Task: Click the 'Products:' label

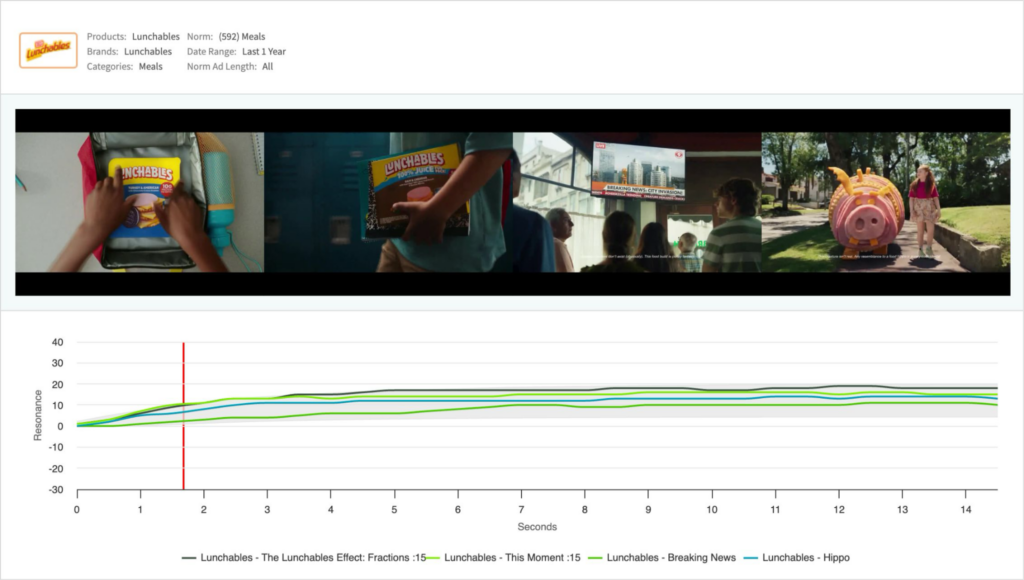Action: click(106, 37)
